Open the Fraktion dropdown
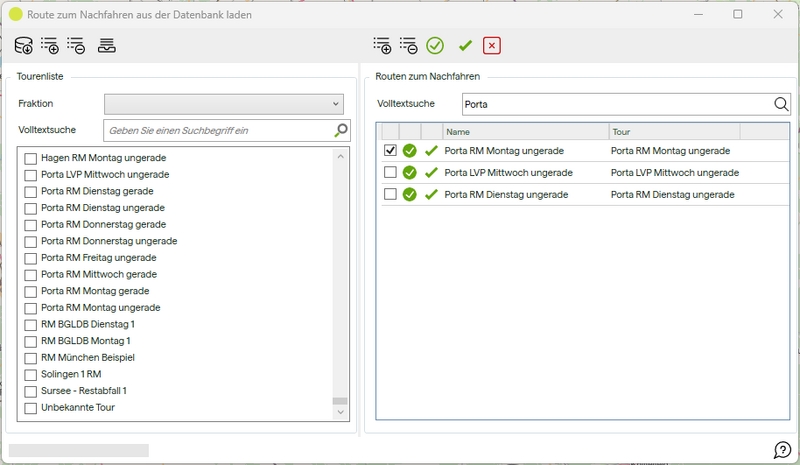The image size is (800, 465). (224, 104)
